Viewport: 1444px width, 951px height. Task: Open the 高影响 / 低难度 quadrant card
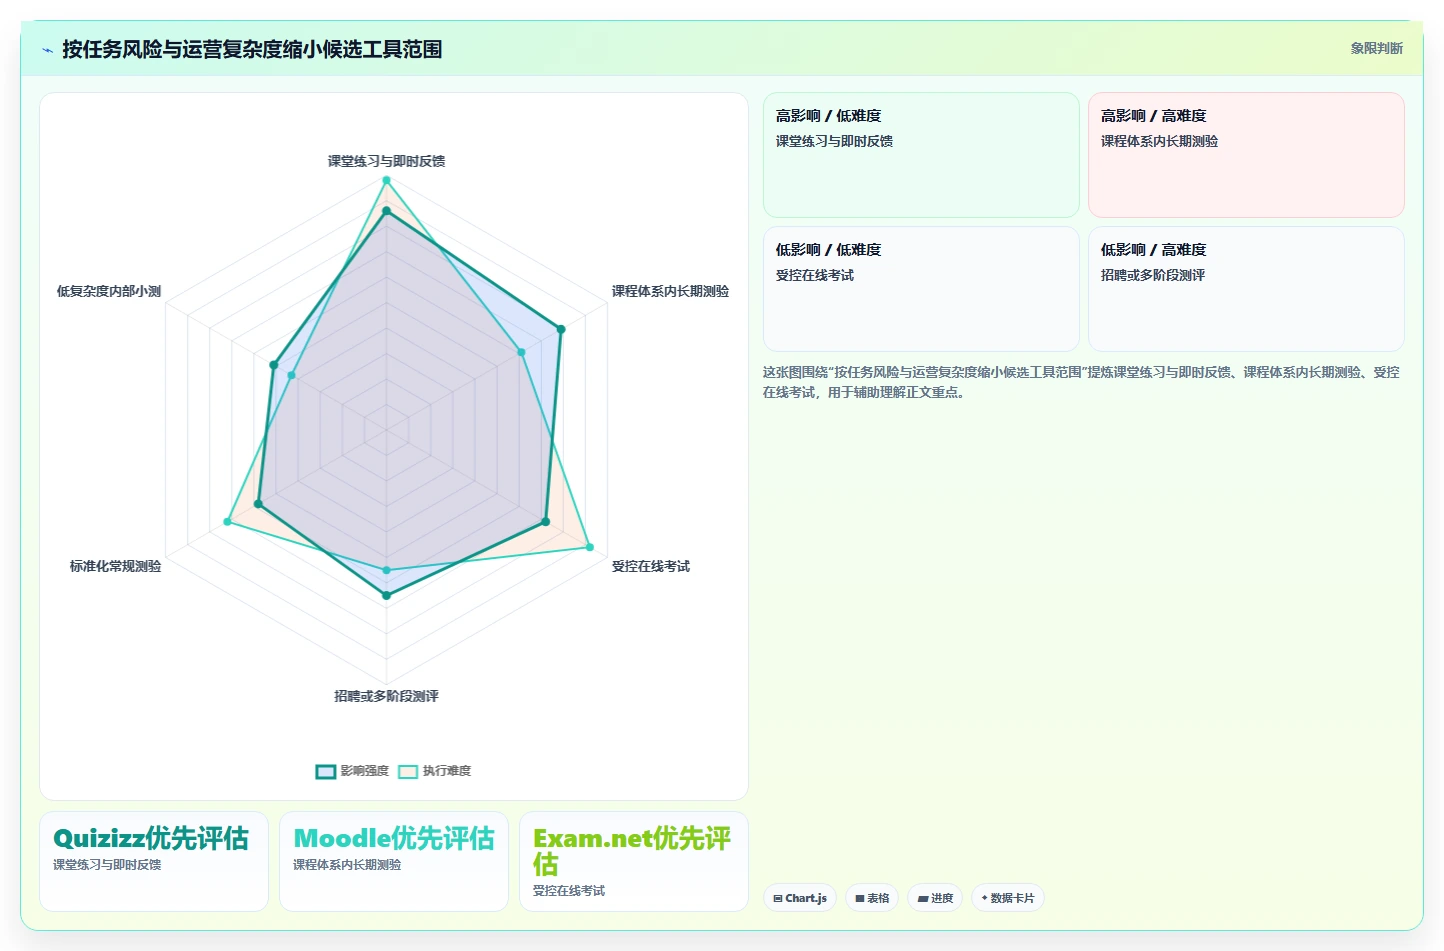coord(921,155)
